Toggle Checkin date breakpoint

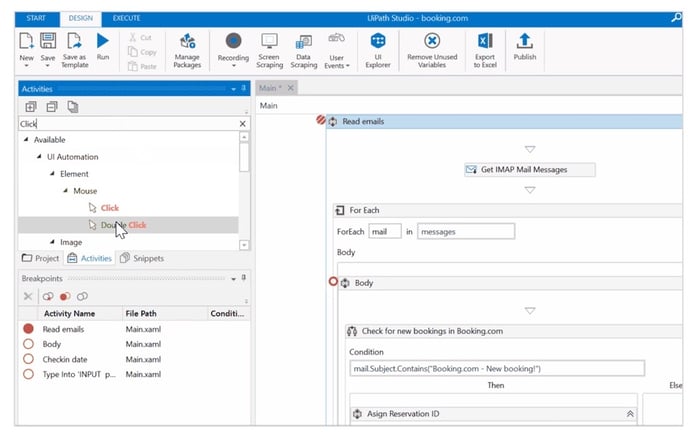coord(28,359)
